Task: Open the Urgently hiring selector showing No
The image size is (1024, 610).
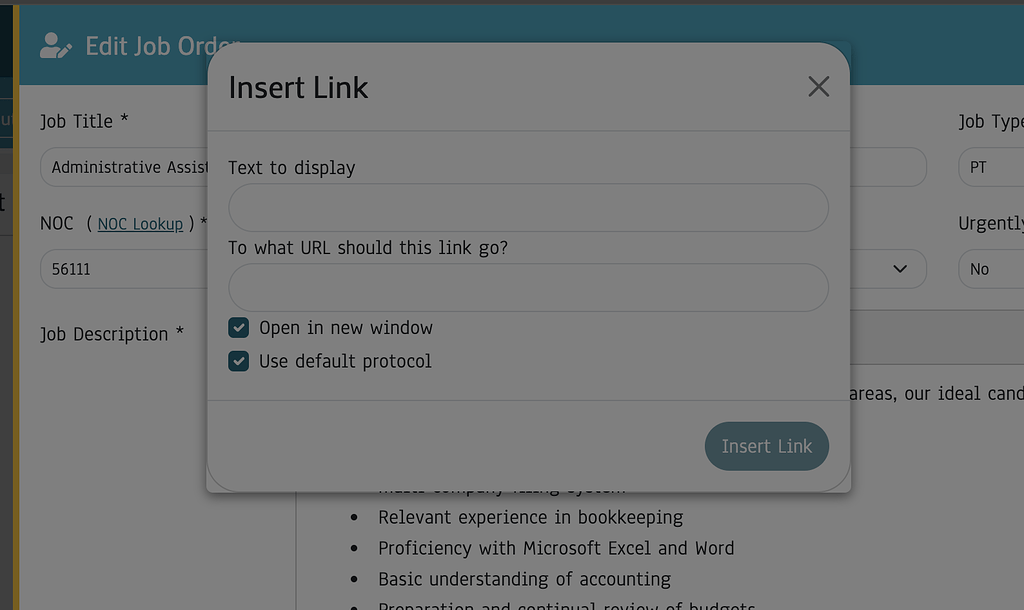Action: point(989,269)
